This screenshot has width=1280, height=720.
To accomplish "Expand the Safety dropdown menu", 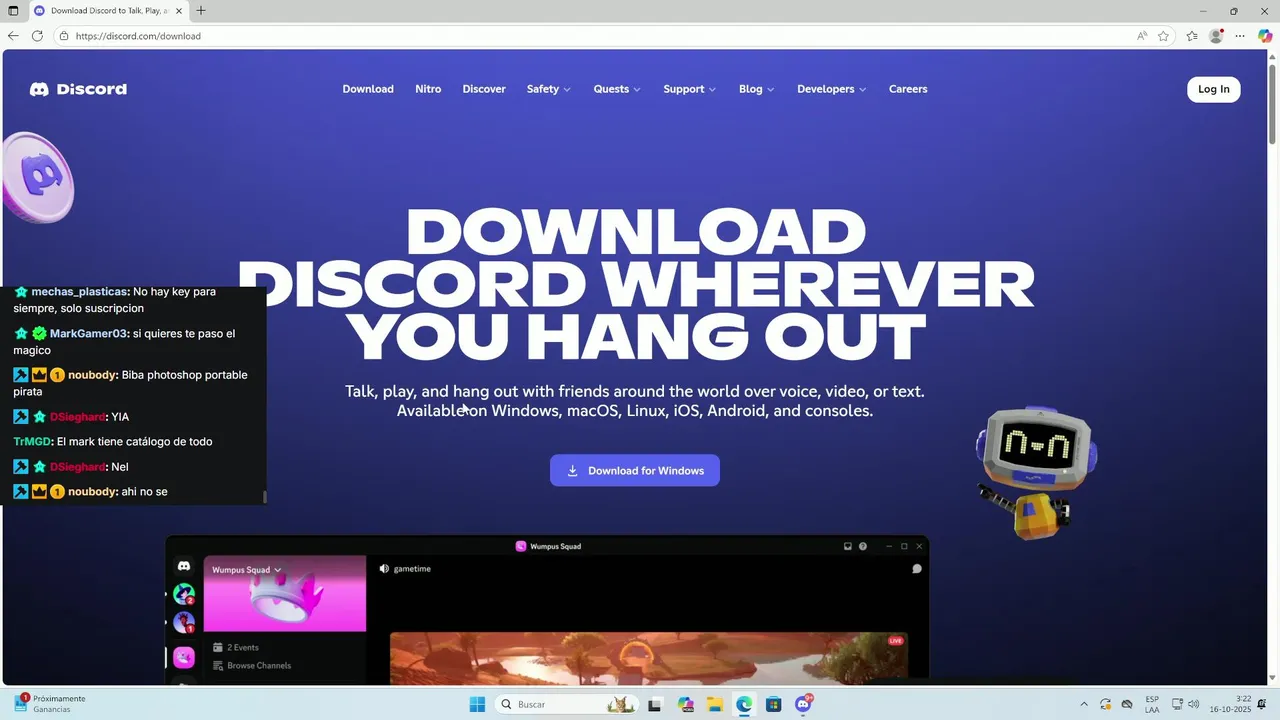I will 549,89.
